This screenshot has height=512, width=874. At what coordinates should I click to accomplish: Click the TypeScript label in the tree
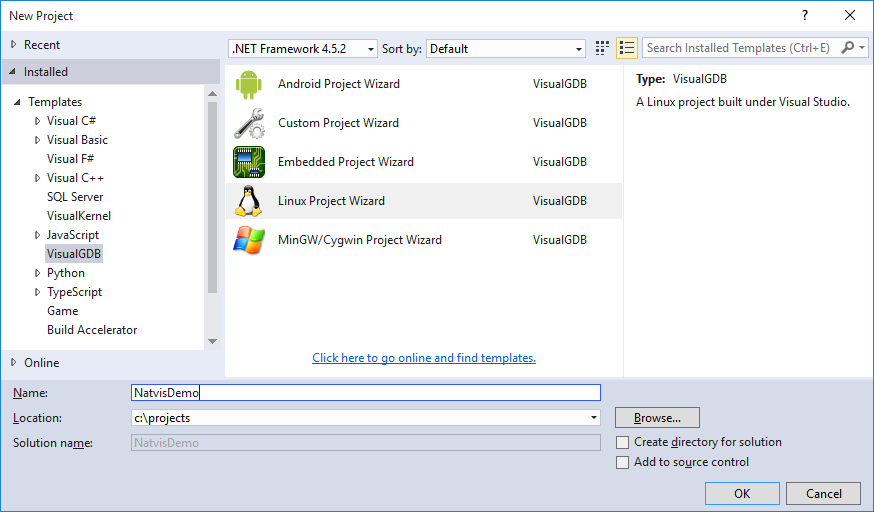point(74,292)
